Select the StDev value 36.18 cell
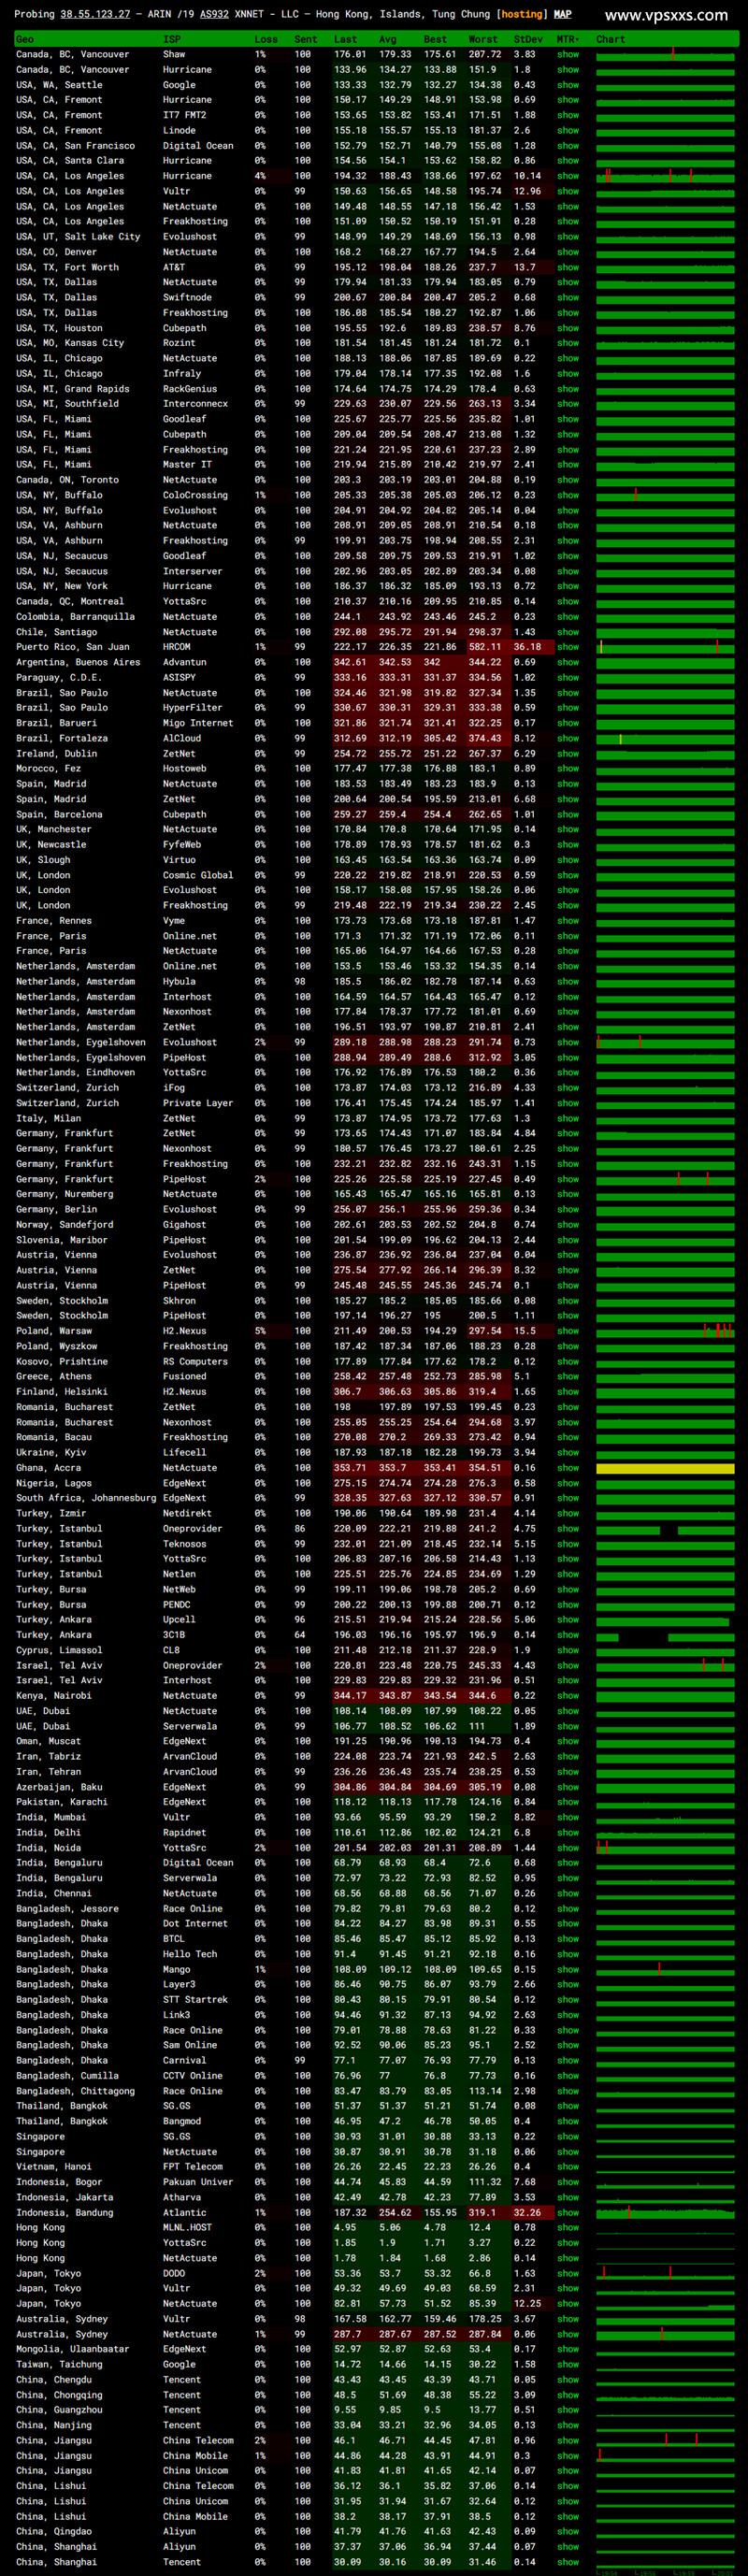This screenshot has width=748, height=2576. point(527,647)
